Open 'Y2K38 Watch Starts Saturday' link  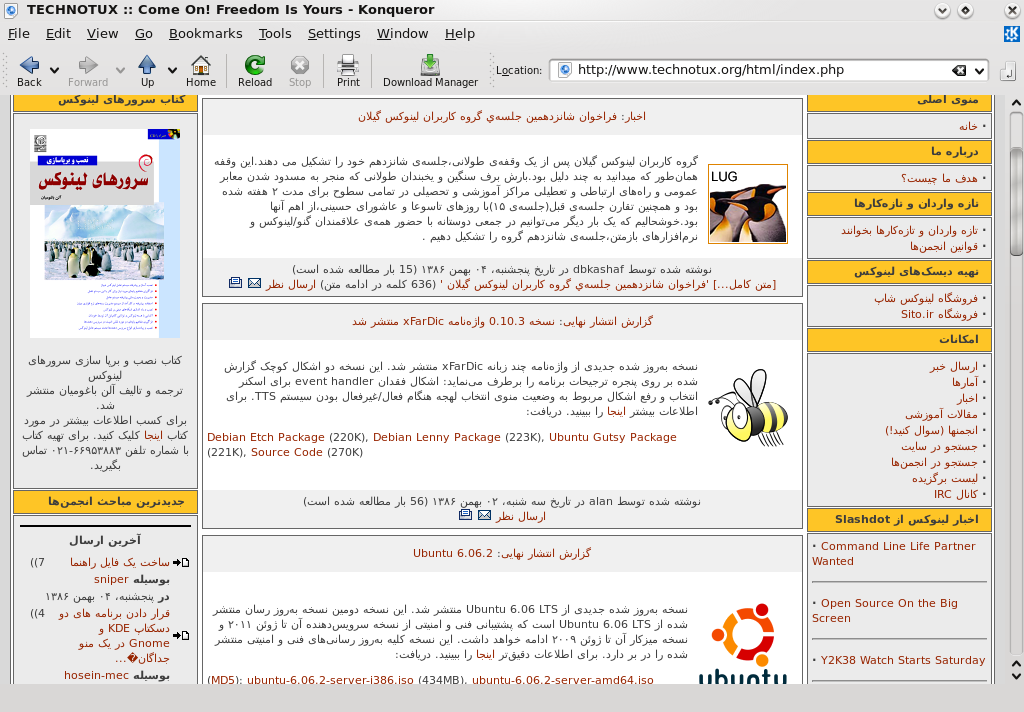tap(903, 660)
